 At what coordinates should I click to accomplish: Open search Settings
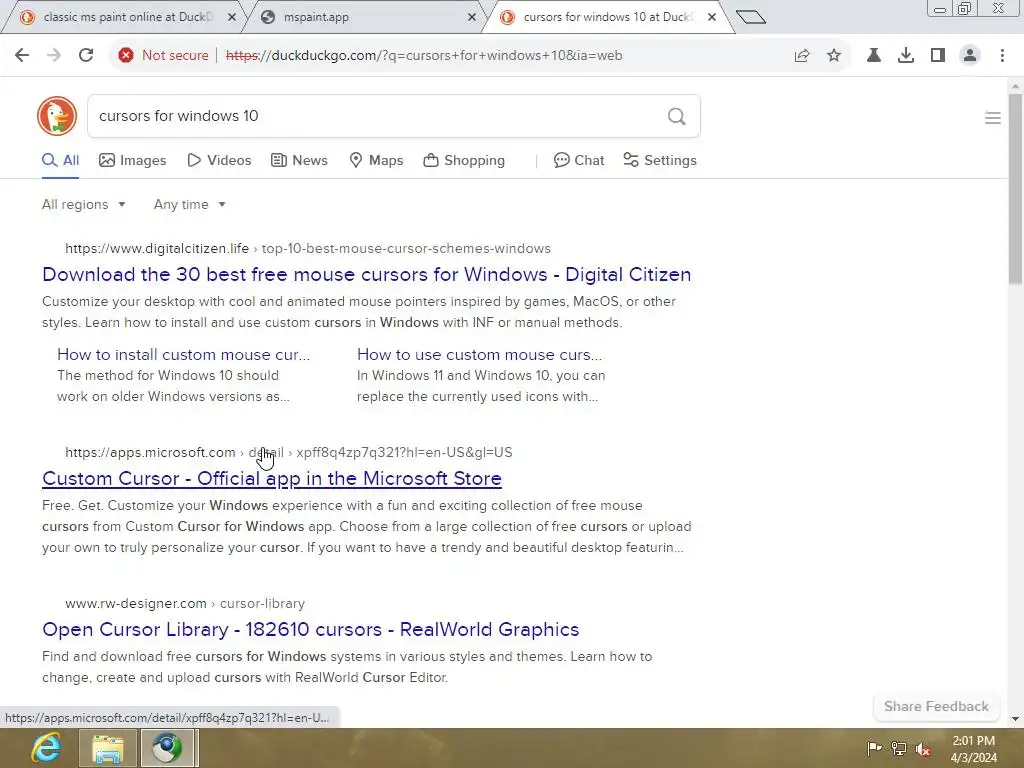660,161
